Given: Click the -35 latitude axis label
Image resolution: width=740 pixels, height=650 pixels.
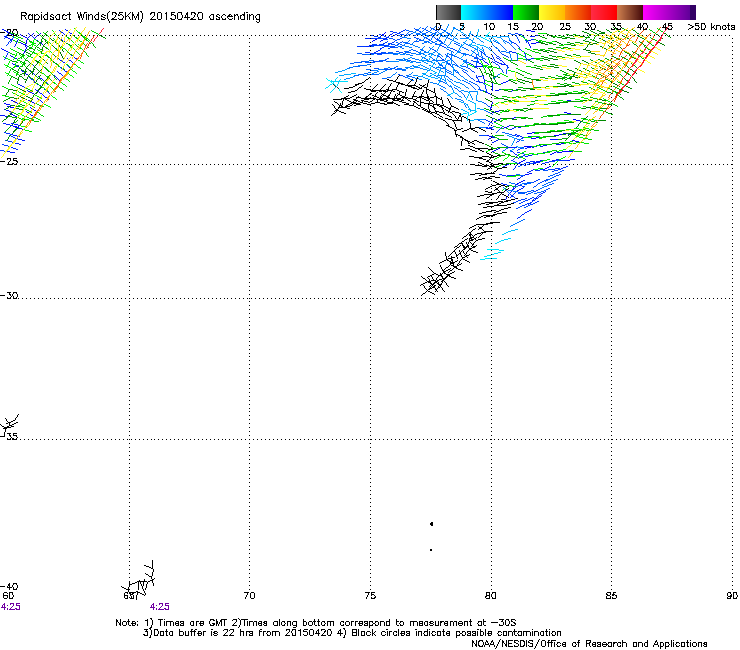Looking at the screenshot, I should click(9, 436).
